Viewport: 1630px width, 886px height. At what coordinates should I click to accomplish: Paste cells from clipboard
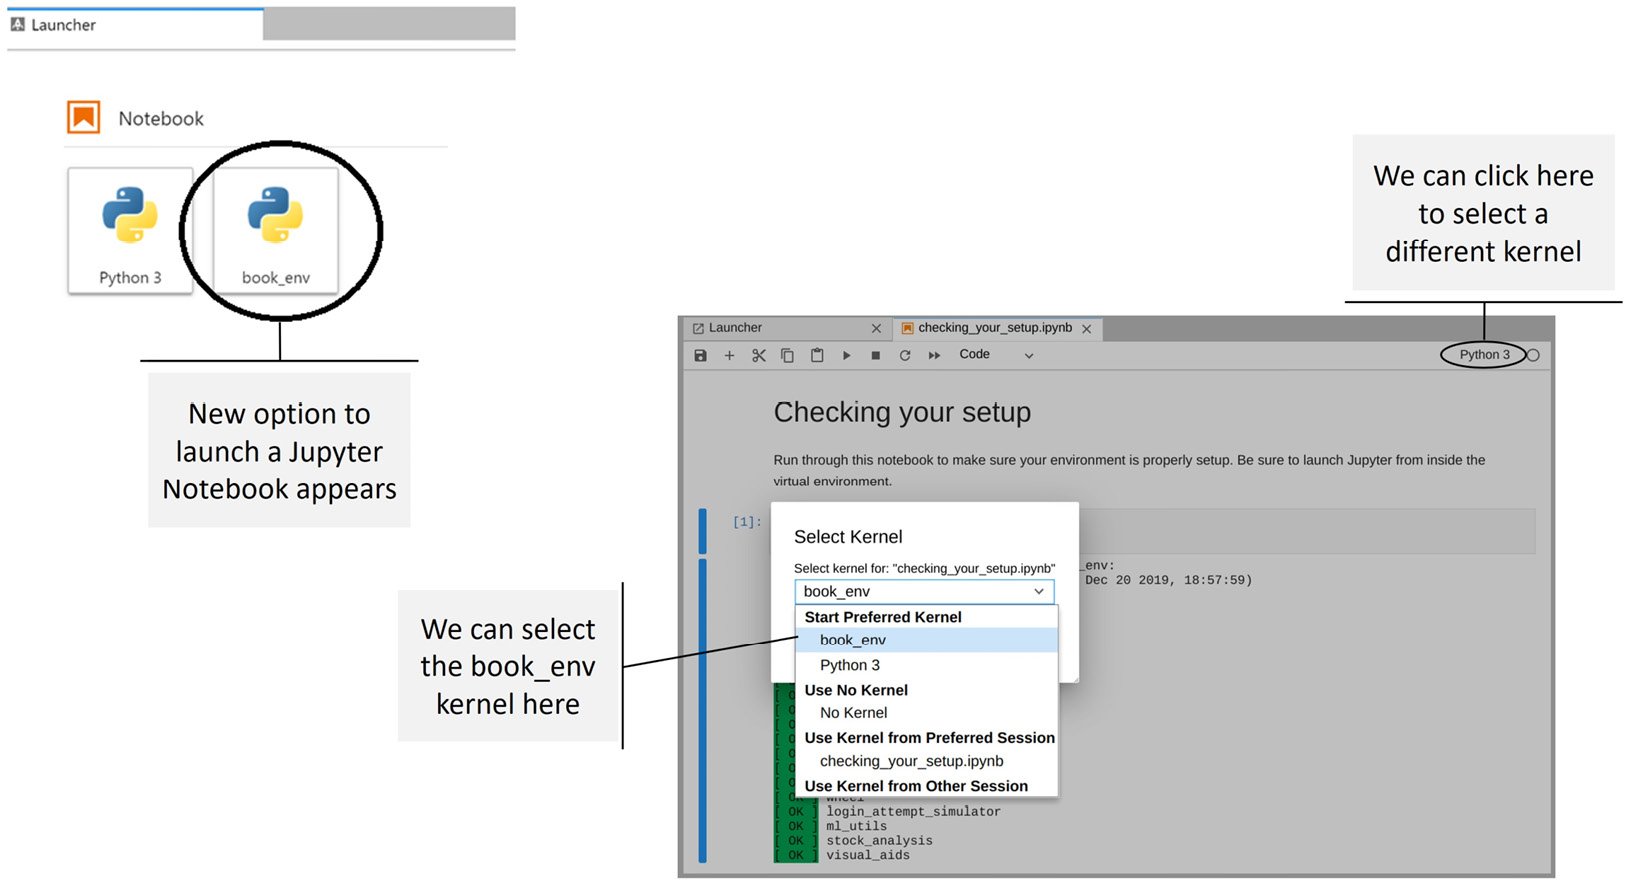(817, 355)
